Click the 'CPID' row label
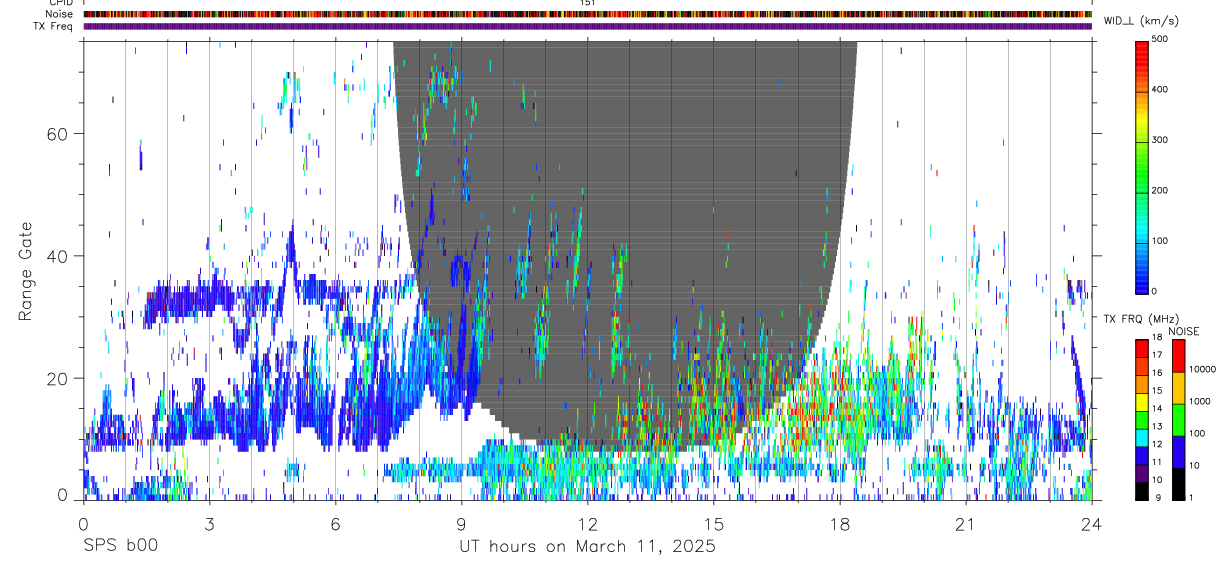 point(61,3)
